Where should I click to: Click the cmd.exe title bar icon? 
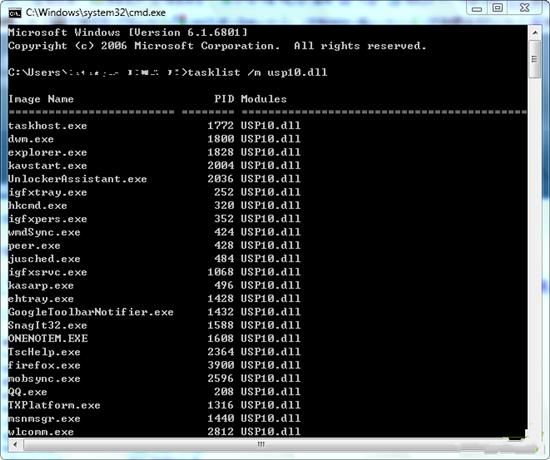coord(15,13)
